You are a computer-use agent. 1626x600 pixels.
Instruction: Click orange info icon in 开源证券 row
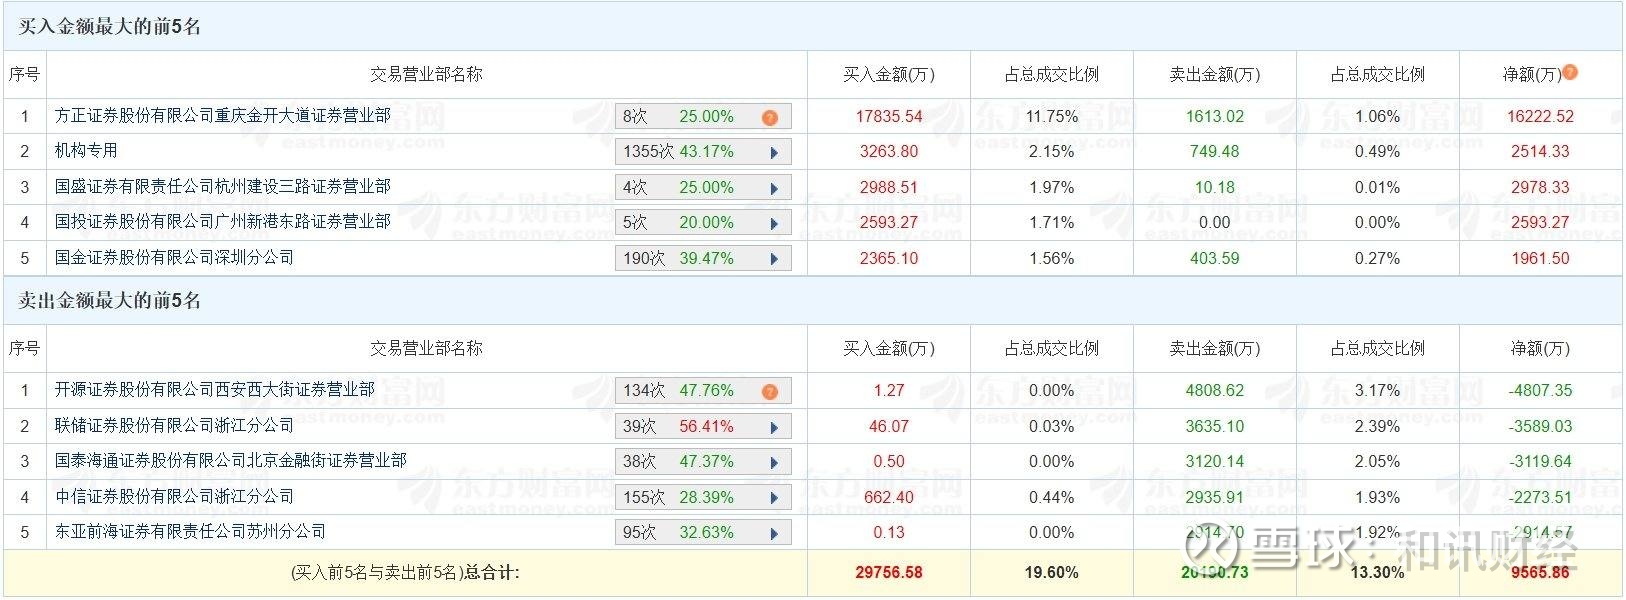click(769, 391)
